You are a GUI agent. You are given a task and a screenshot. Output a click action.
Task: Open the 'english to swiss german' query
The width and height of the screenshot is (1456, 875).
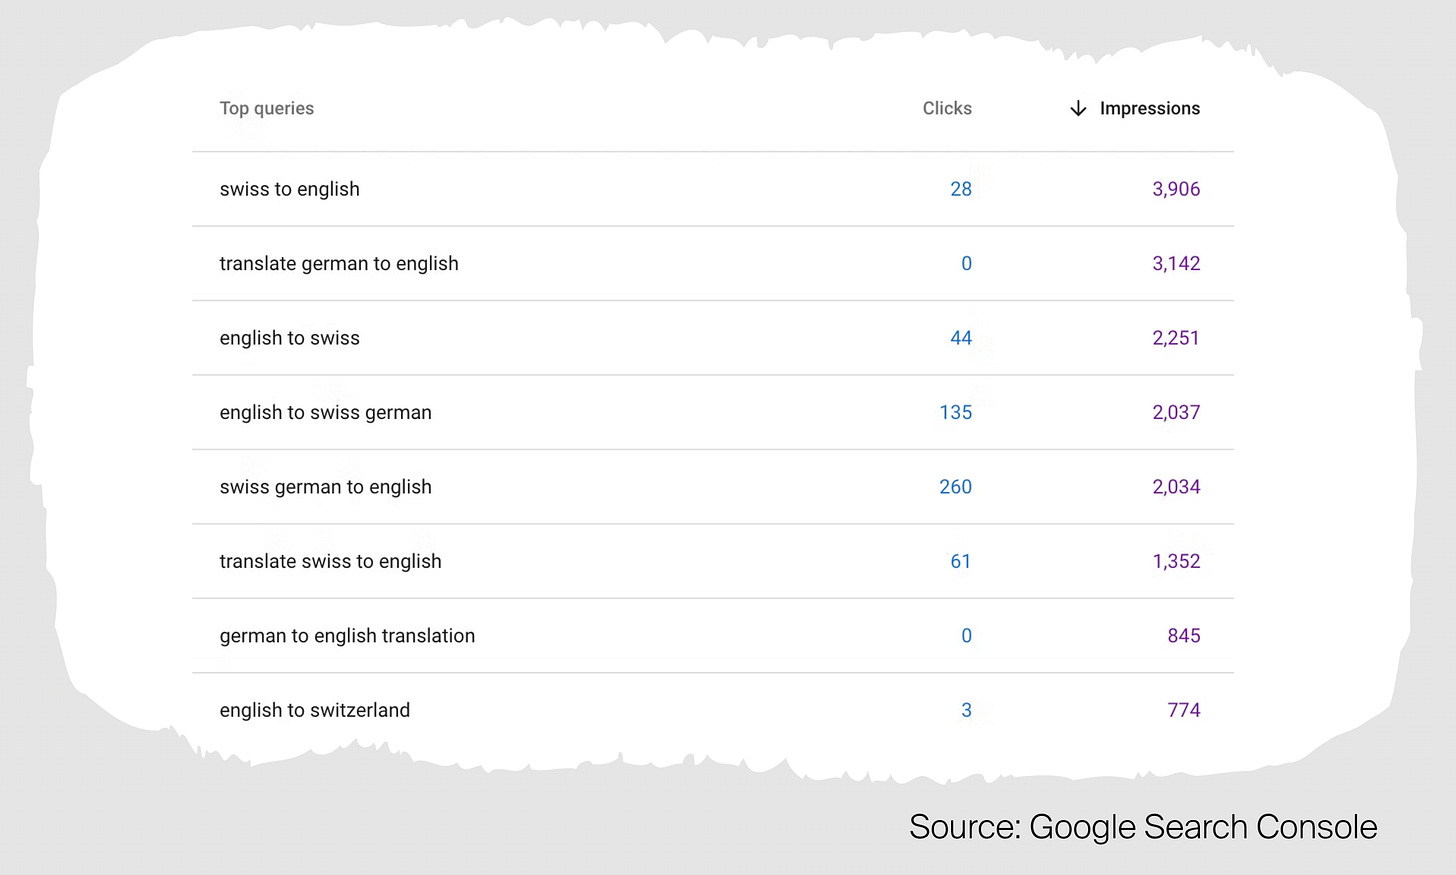[x=326, y=412]
